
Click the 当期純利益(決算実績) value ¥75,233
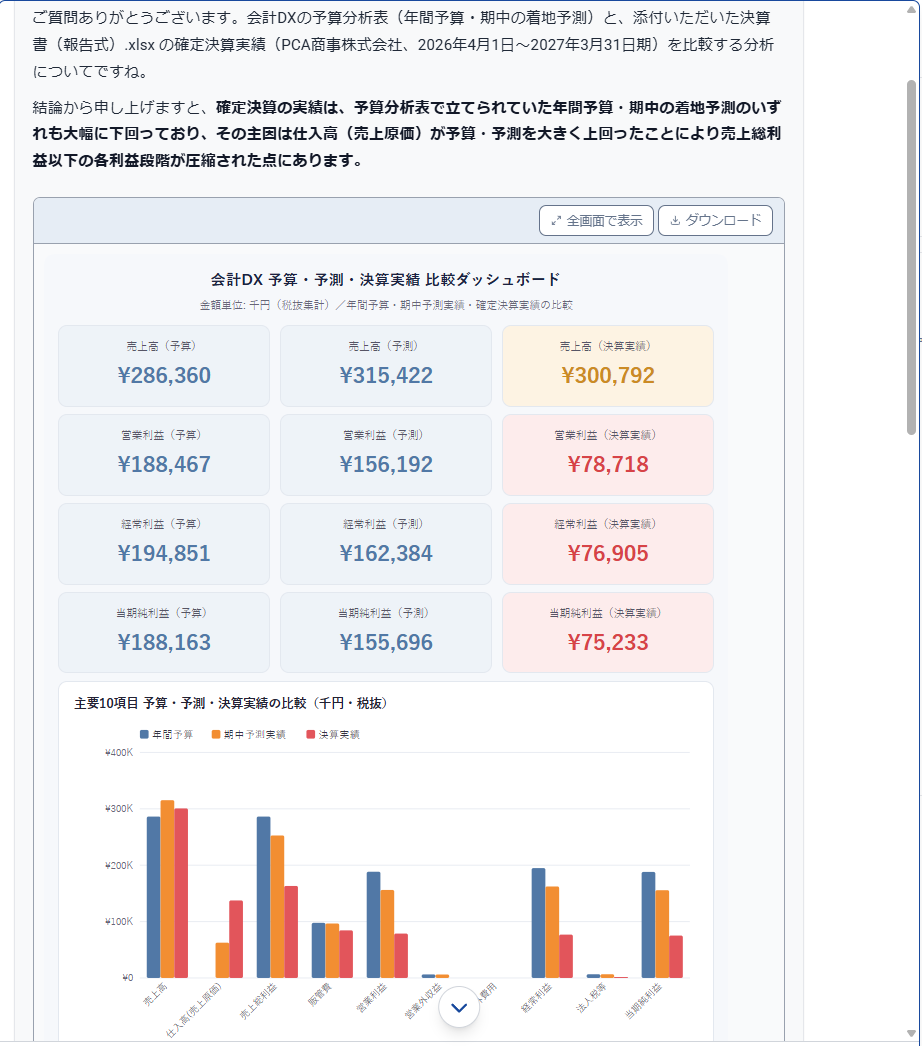[x=608, y=642]
